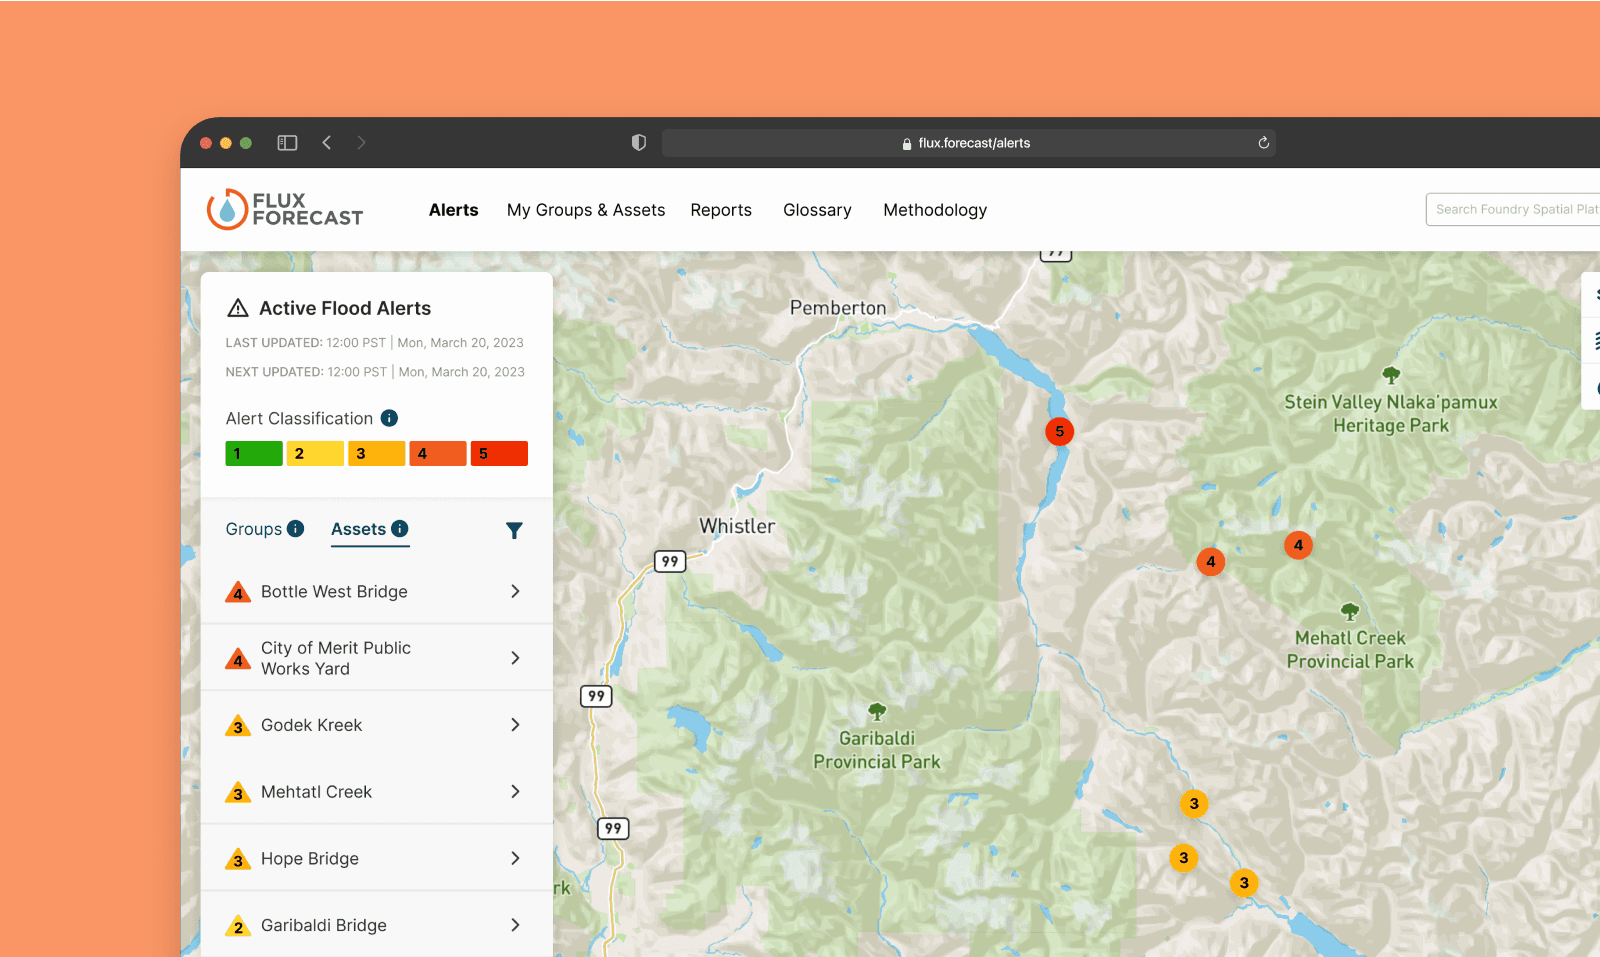Screen dimensions: 1600x957
Task: Click the topmost level 3 map marker
Action: pos(1194,803)
